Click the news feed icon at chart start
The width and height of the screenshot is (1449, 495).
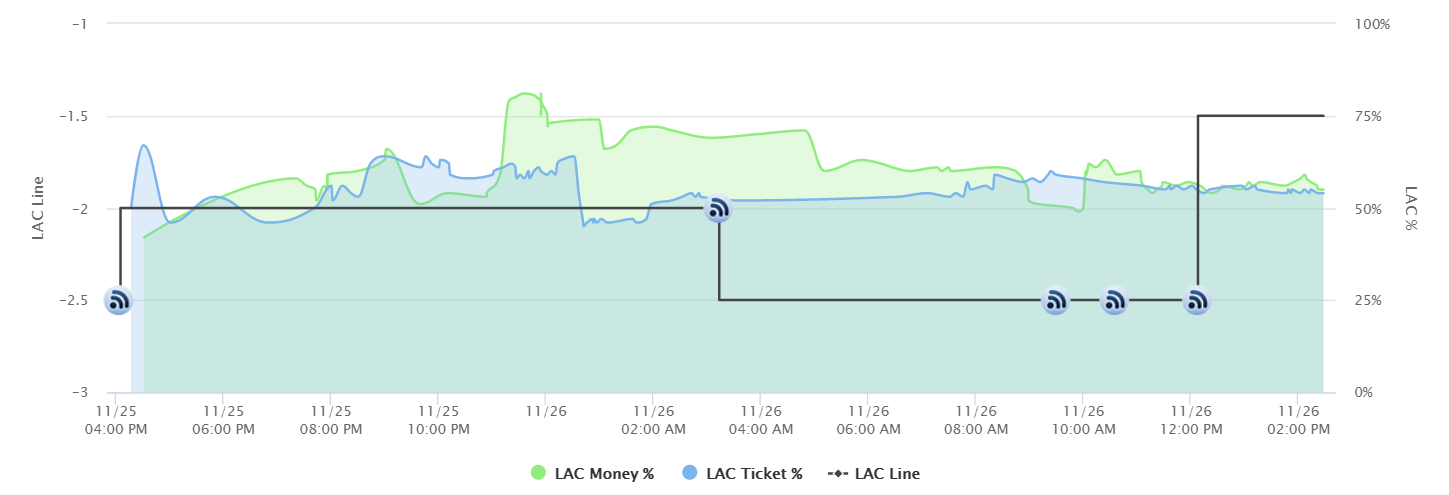pyautogui.click(x=119, y=300)
